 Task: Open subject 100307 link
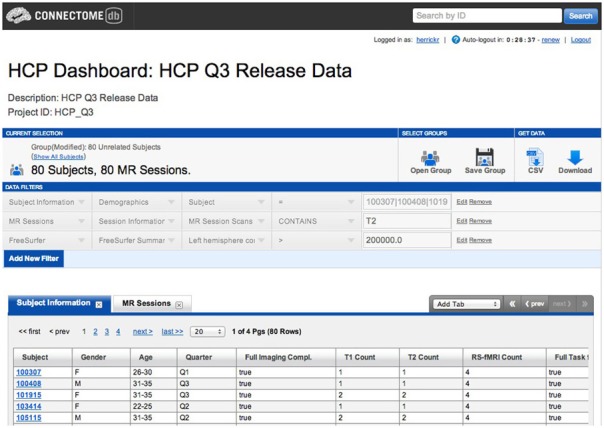pos(28,372)
